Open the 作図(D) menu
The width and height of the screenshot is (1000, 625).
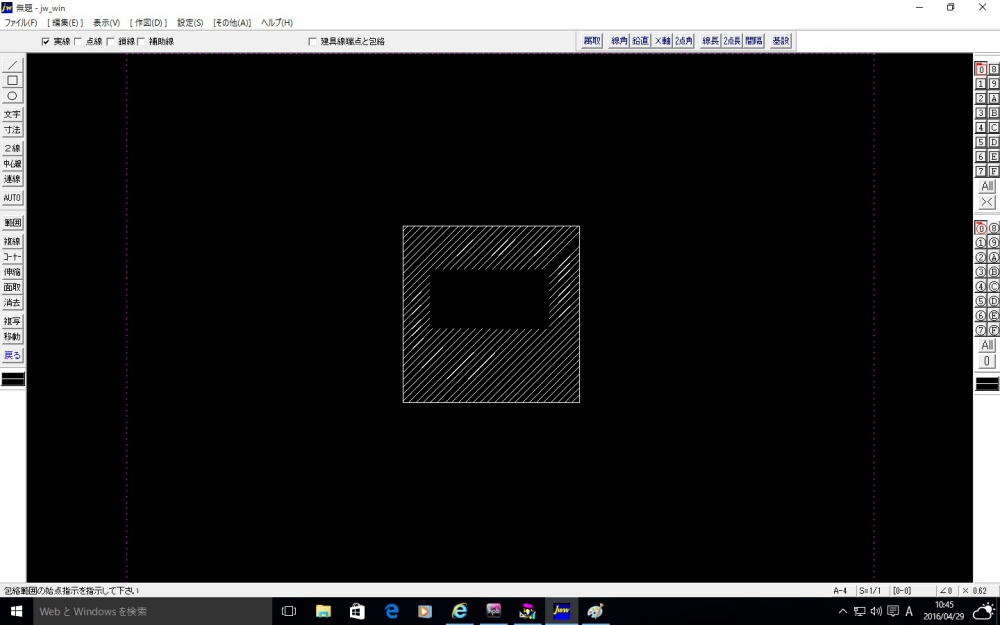(149, 22)
